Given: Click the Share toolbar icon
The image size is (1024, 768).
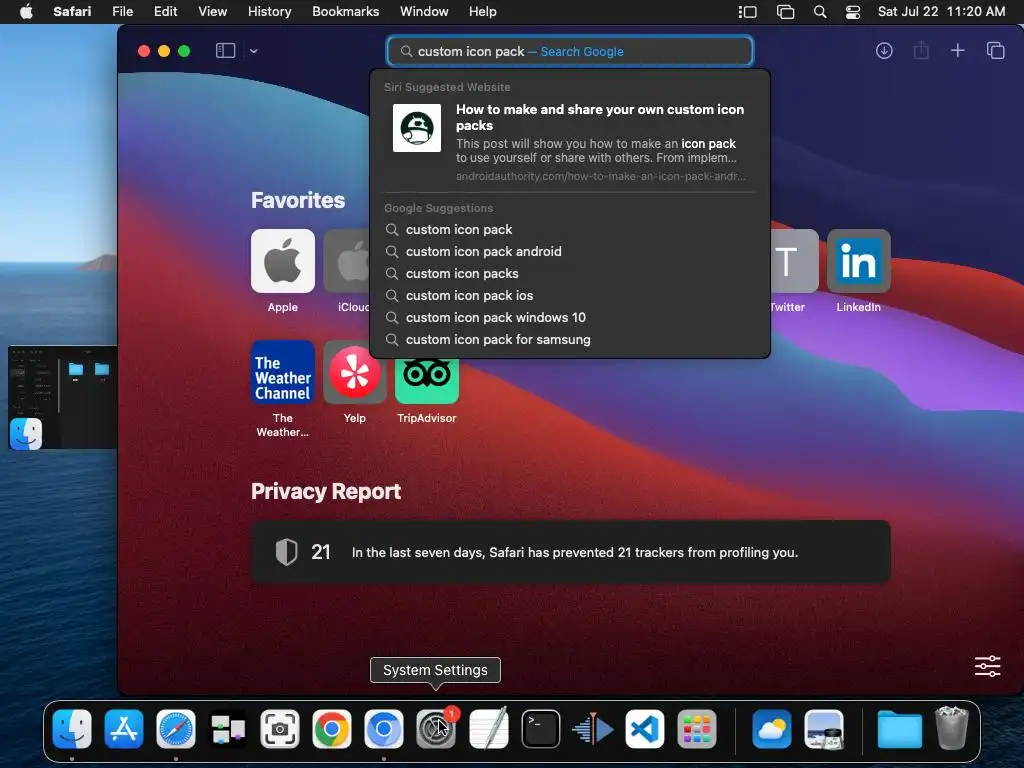Looking at the screenshot, I should click(x=921, y=50).
